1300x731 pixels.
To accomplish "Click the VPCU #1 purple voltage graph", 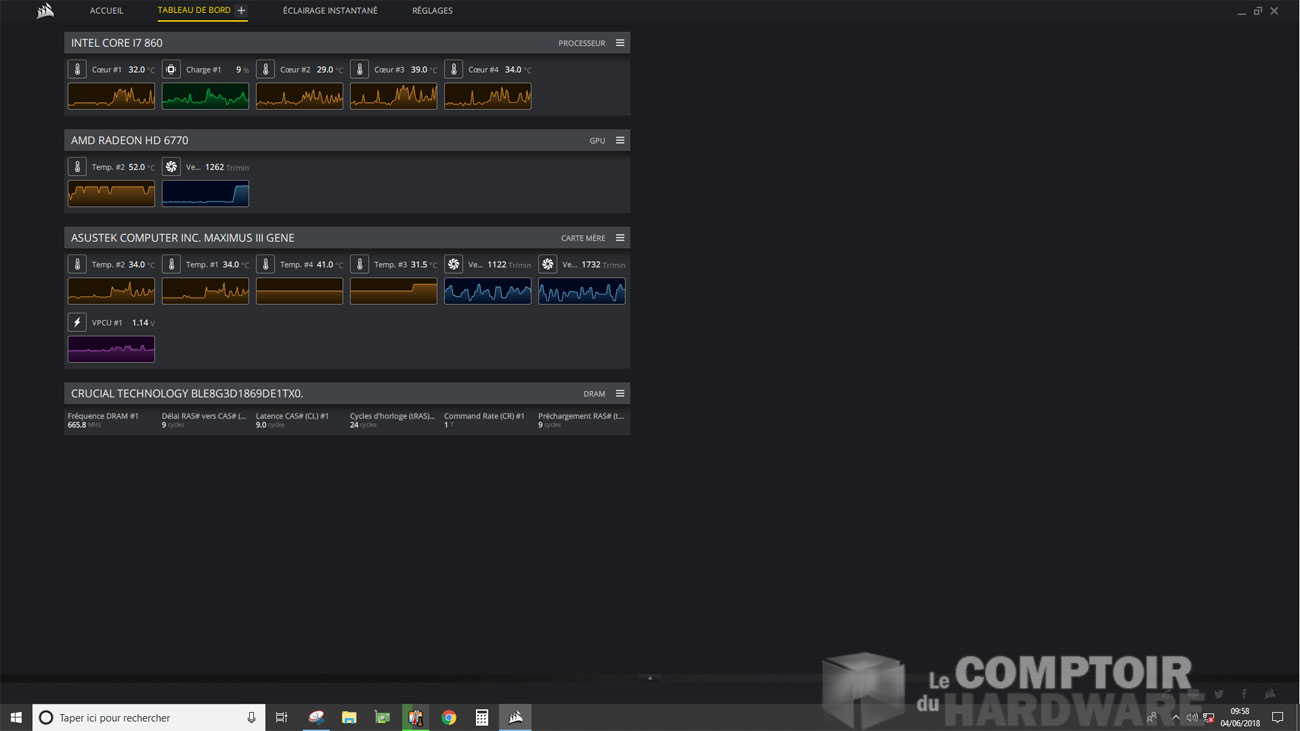I will pyautogui.click(x=111, y=349).
